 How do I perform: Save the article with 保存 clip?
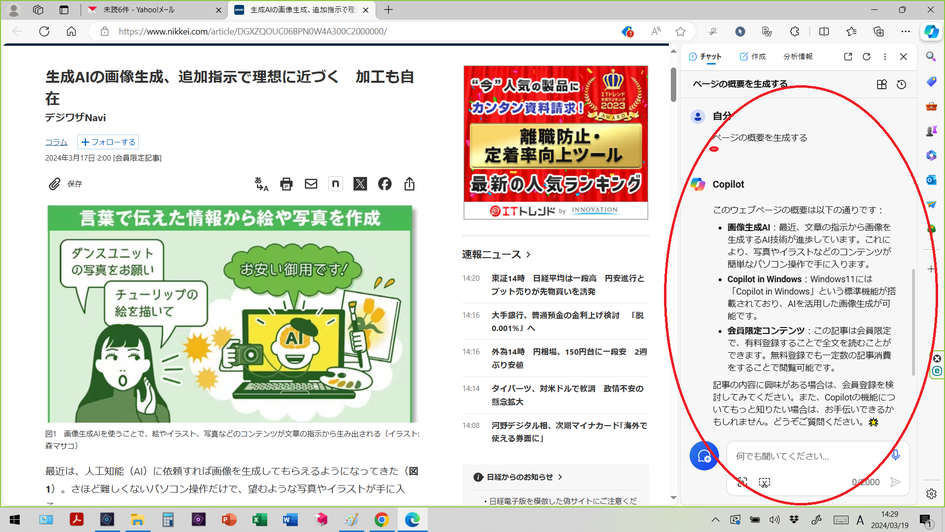pos(65,184)
